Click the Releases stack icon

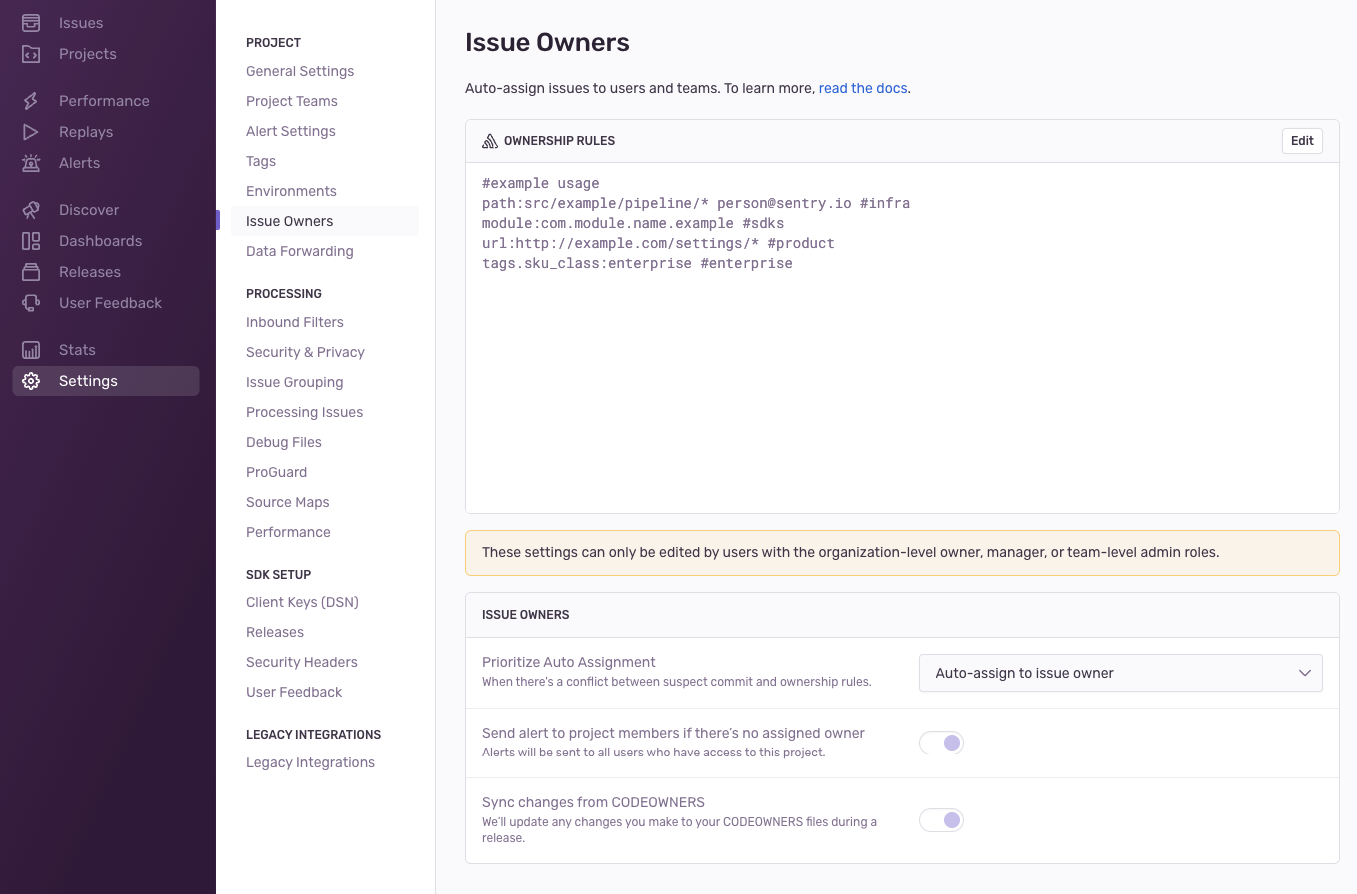tap(31, 272)
